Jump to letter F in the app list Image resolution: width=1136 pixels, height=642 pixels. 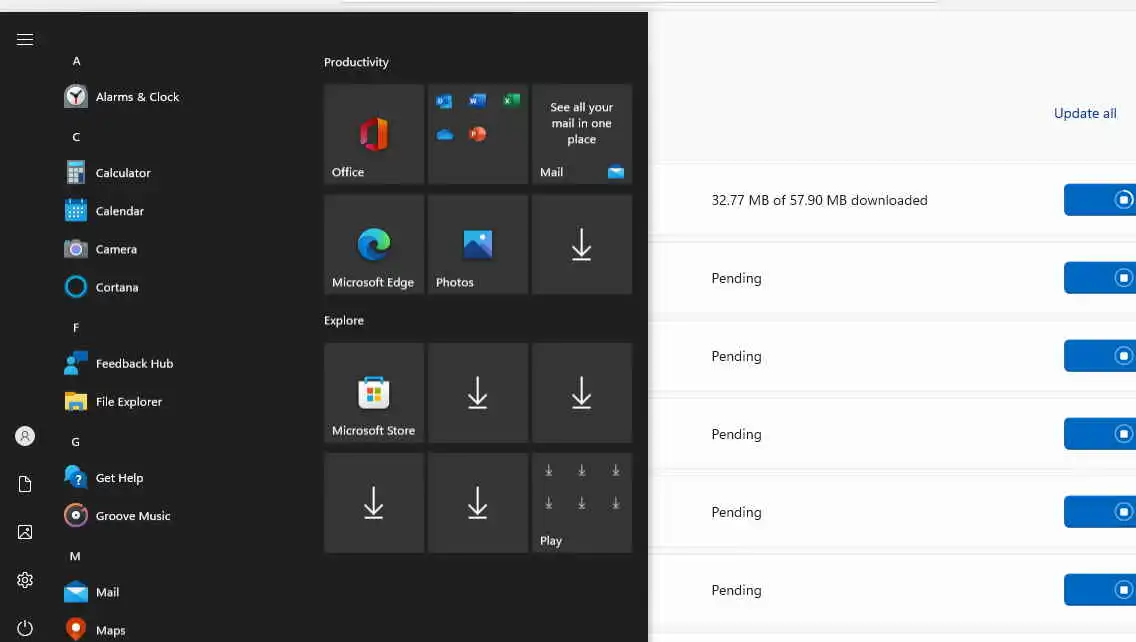[76, 328]
